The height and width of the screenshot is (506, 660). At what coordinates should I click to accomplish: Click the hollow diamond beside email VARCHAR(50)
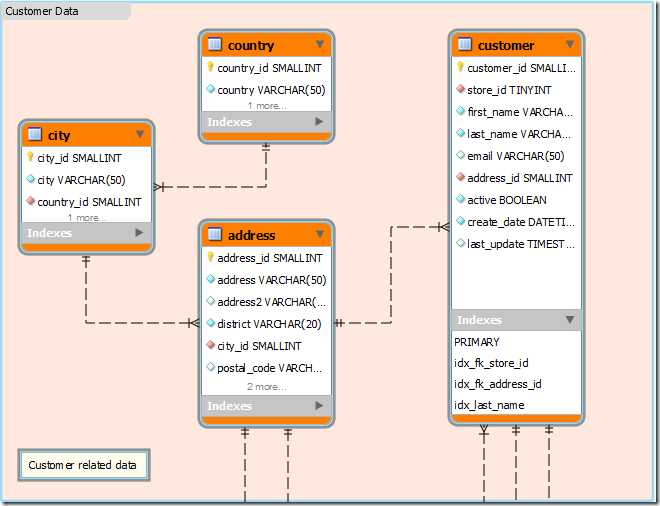pos(460,155)
